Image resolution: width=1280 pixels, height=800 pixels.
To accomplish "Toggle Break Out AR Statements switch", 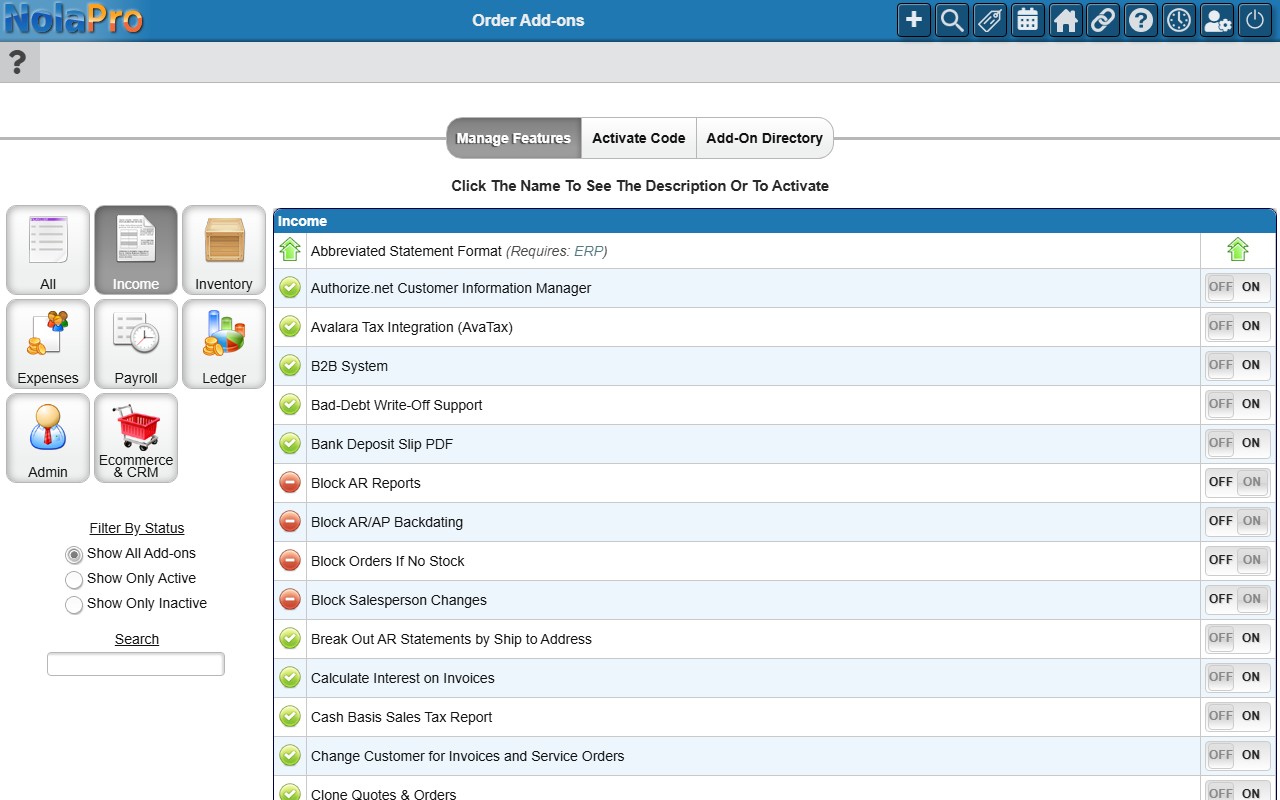I will (x=1238, y=638).
